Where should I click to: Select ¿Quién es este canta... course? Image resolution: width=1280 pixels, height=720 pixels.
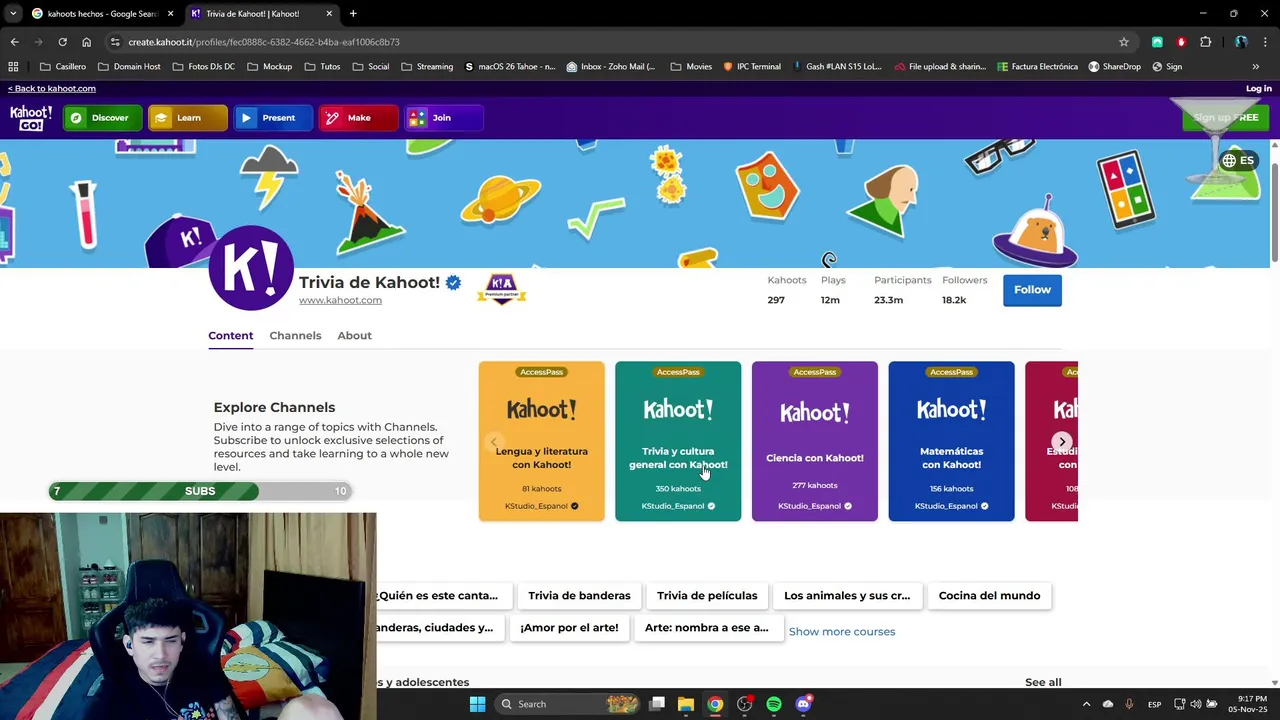click(x=437, y=596)
